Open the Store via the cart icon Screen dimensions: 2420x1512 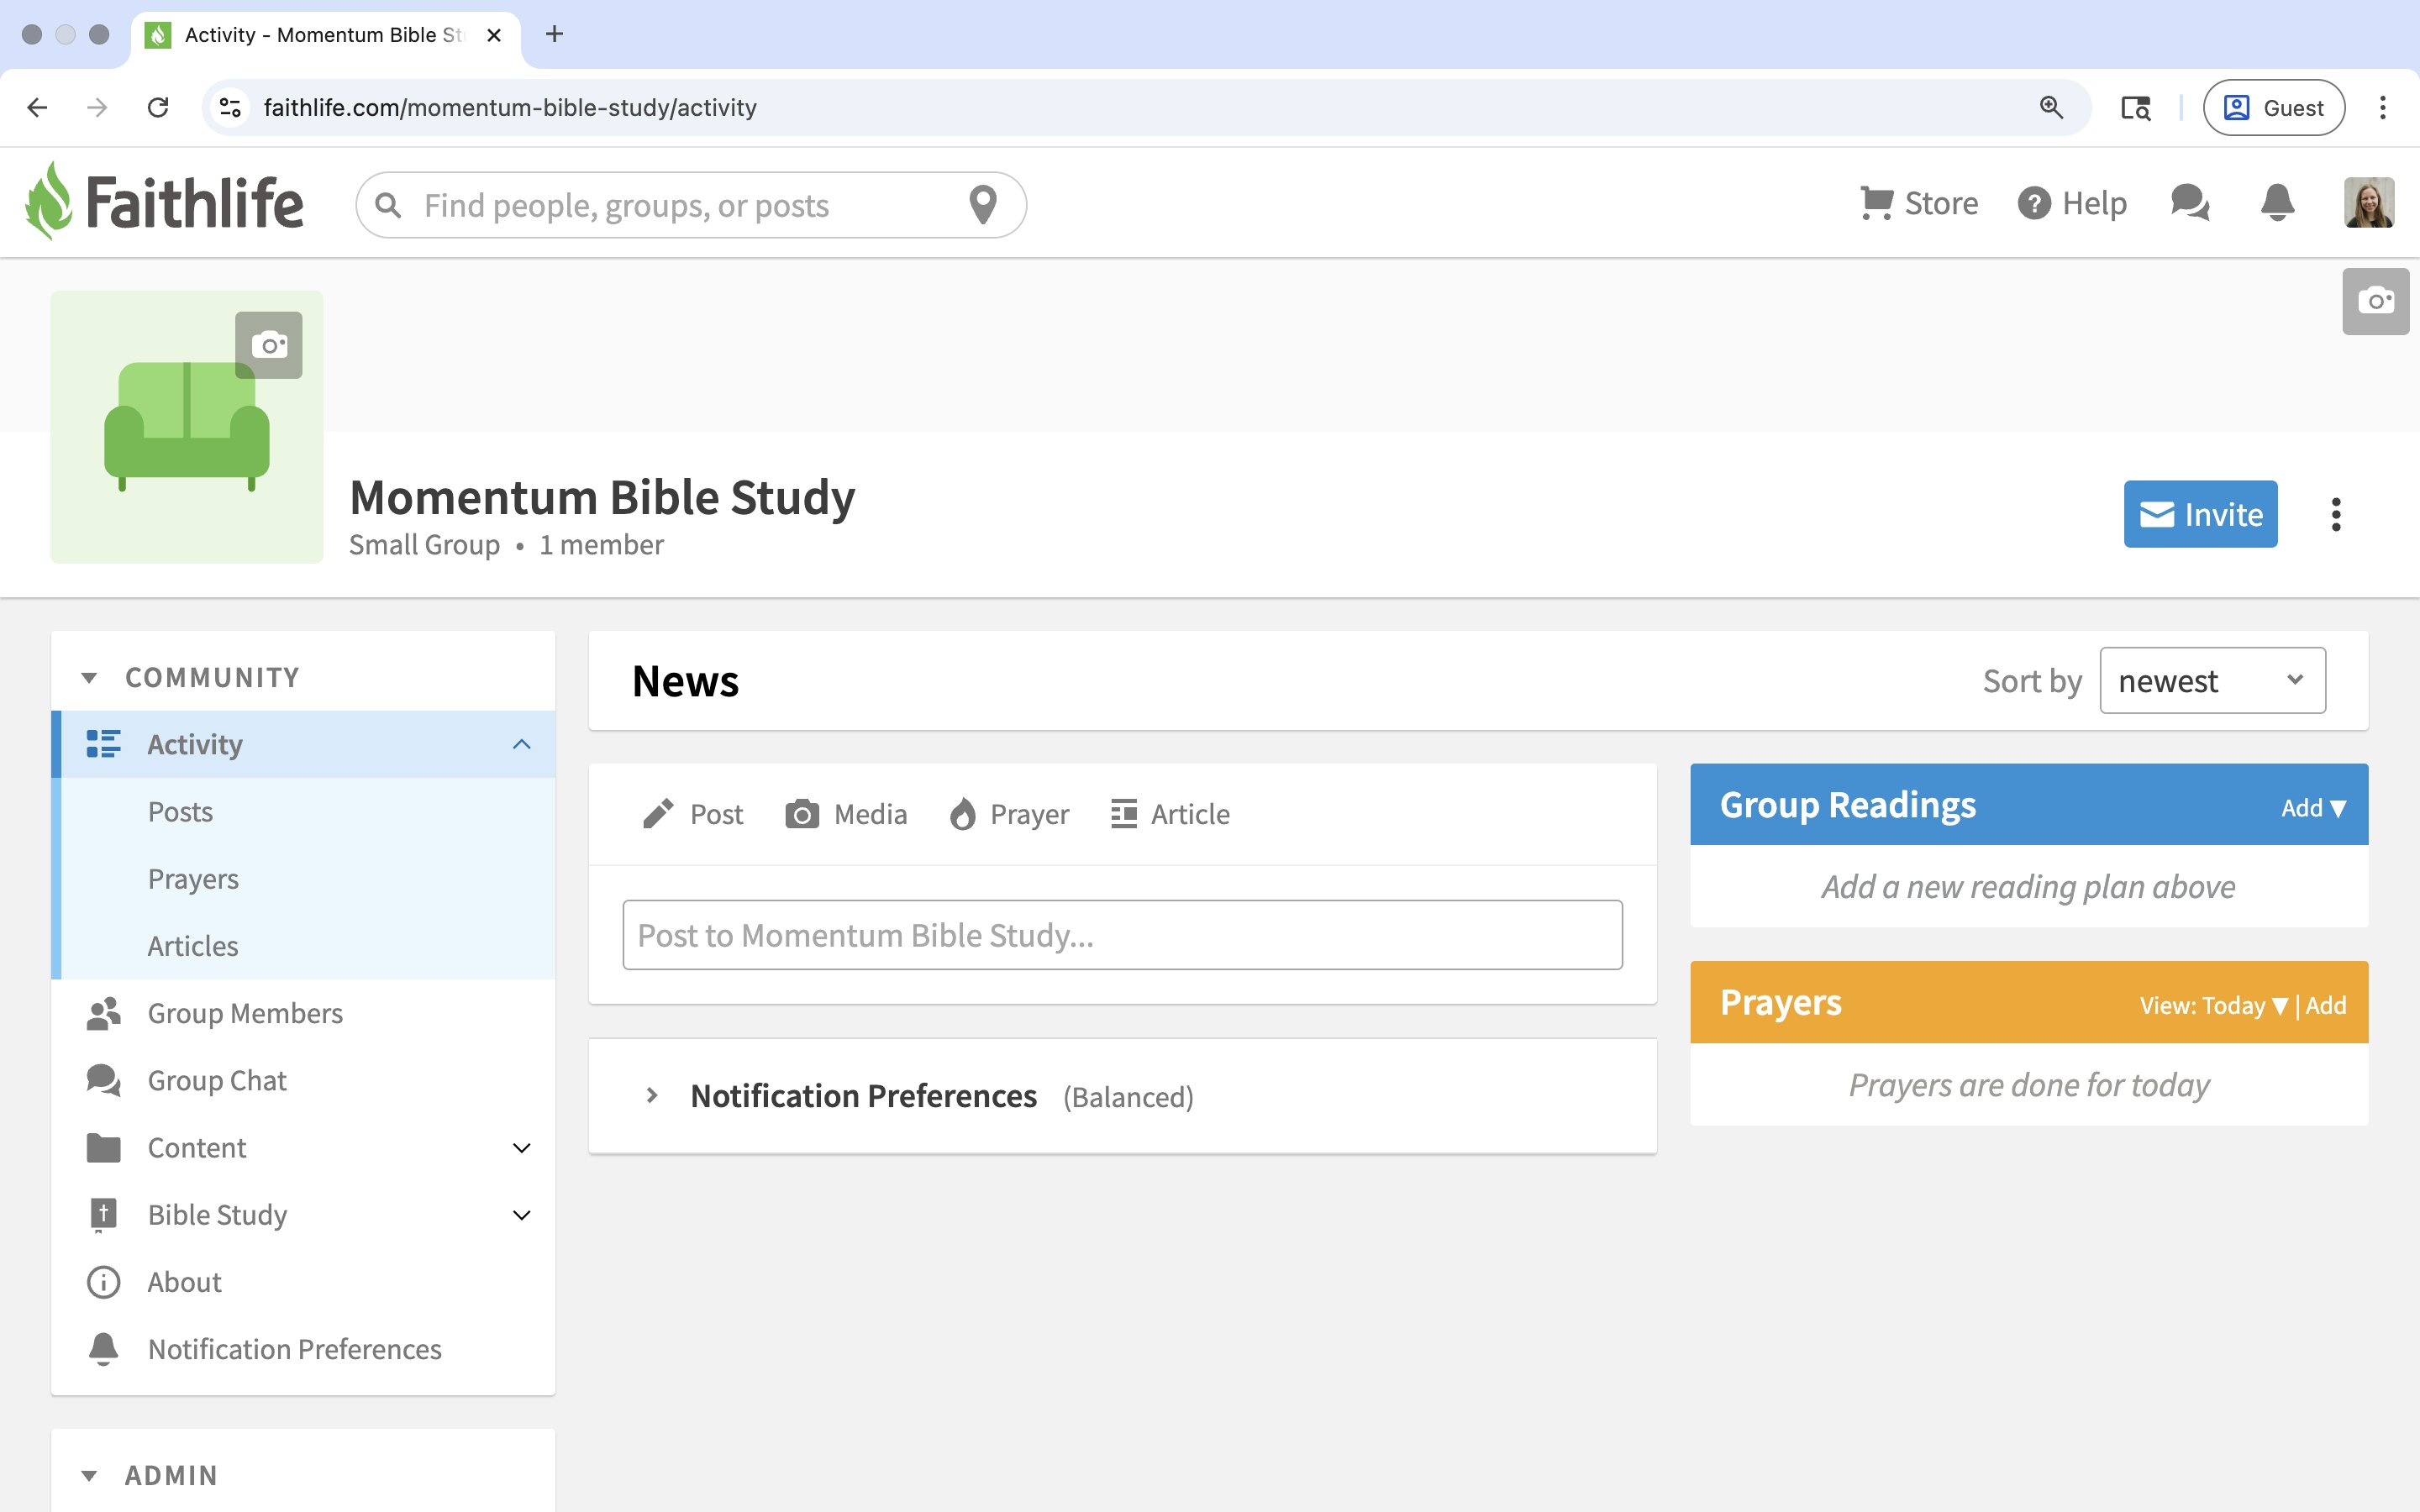coord(1876,203)
